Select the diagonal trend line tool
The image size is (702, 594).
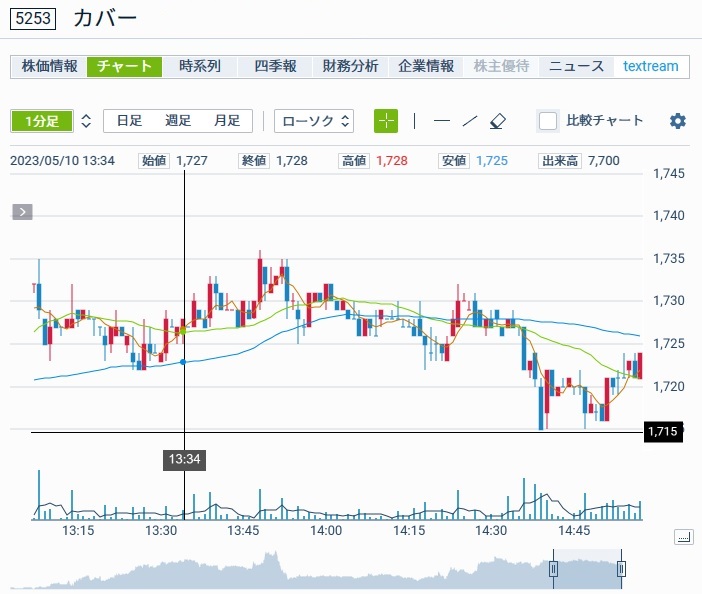point(470,121)
